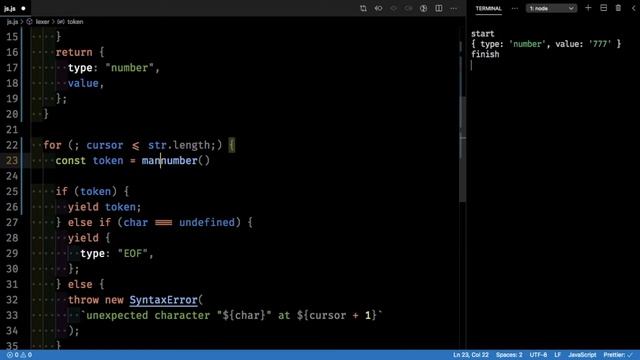
Task: Click the greyed previous change icon
Action: click(393, 8)
